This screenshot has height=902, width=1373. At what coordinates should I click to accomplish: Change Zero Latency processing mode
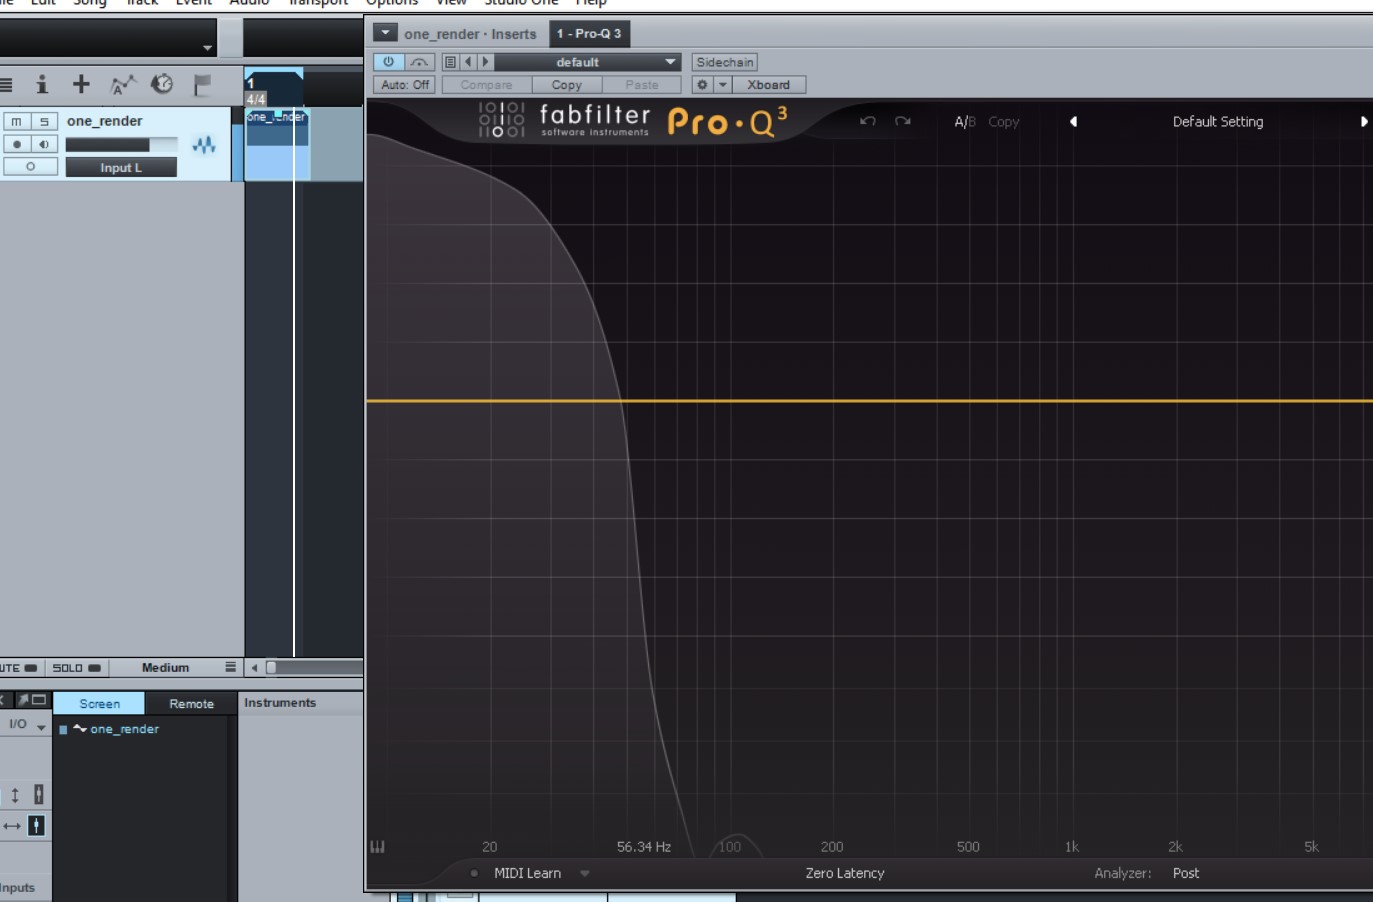click(845, 873)
